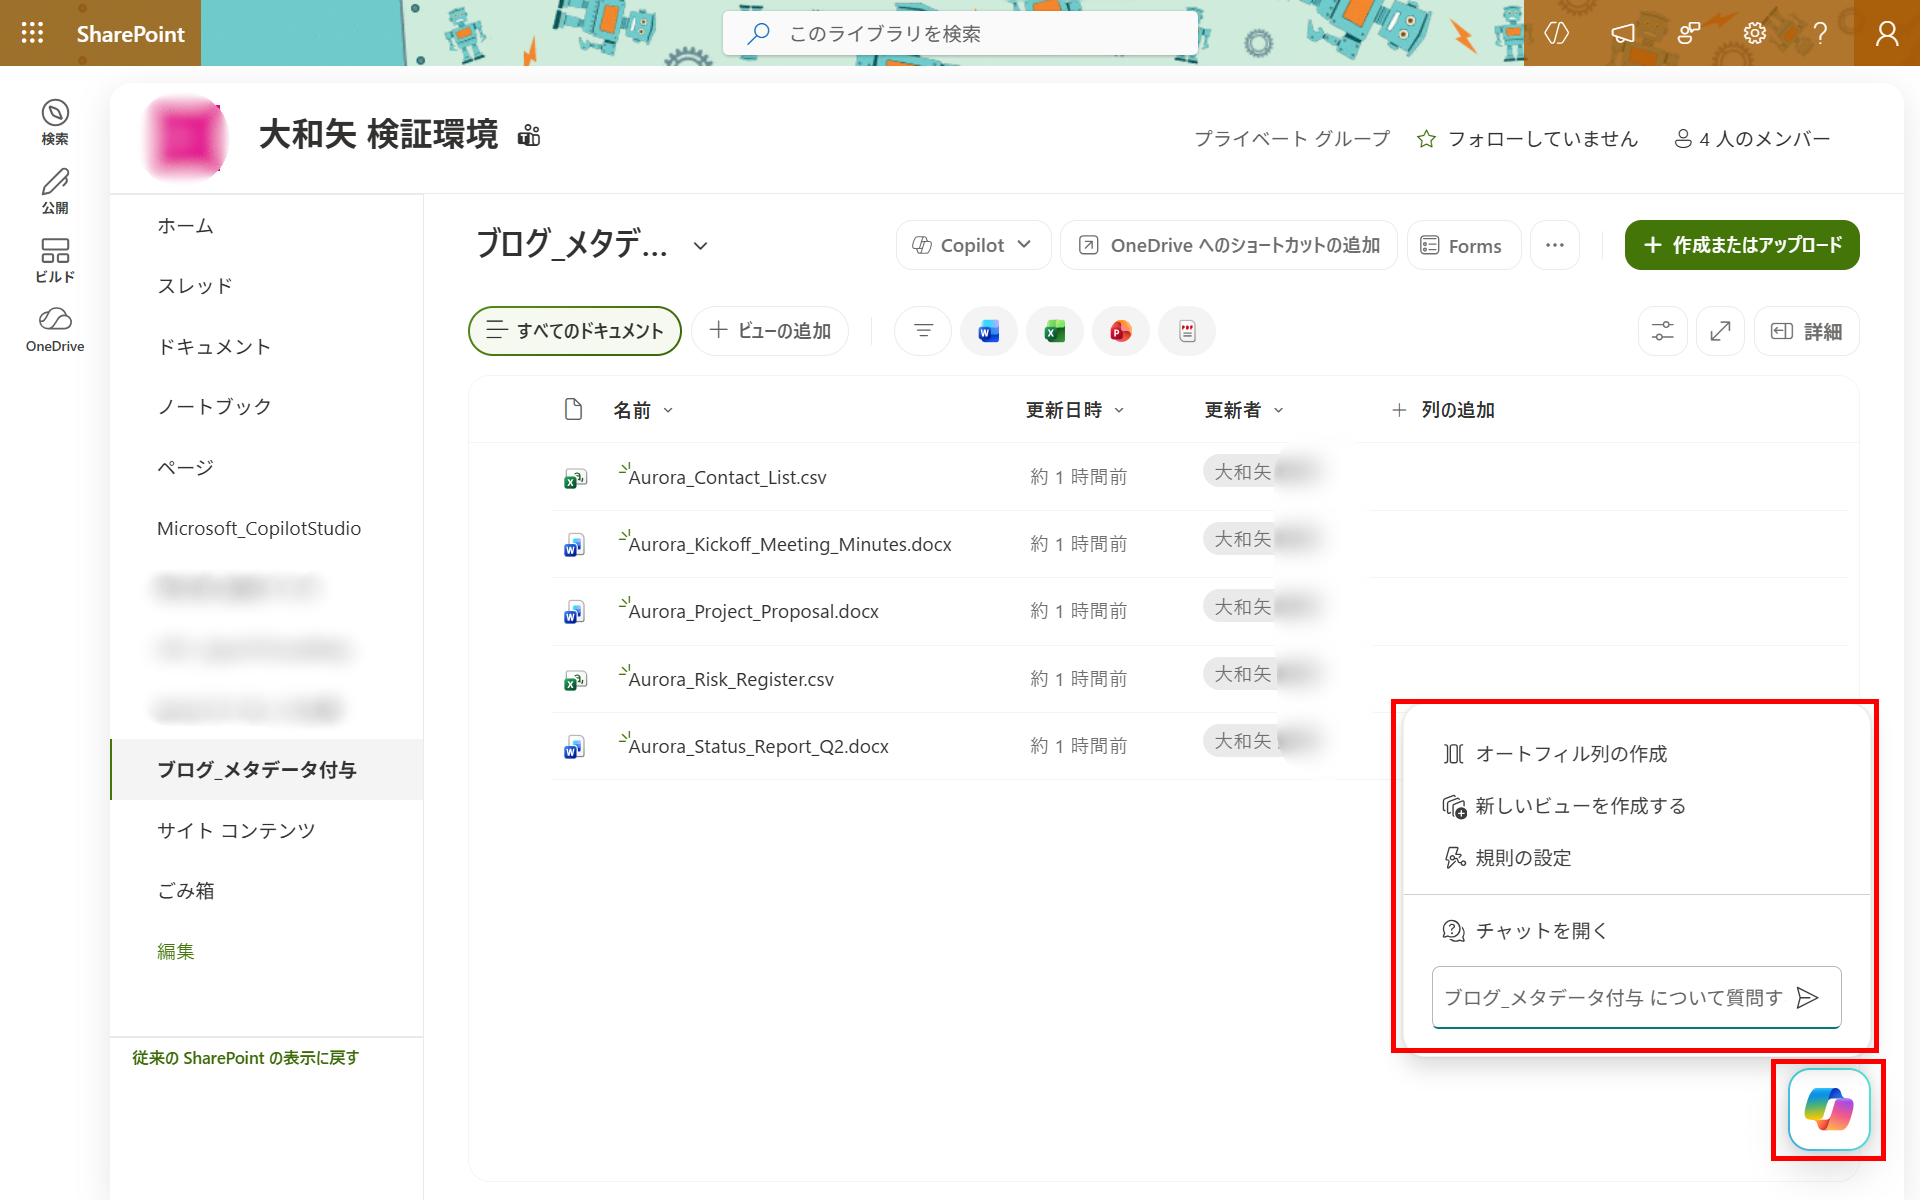This screenshot has height=1200, width=1920.
Task: Open the Publish pencil icon in rail
Action: [55, 191]
